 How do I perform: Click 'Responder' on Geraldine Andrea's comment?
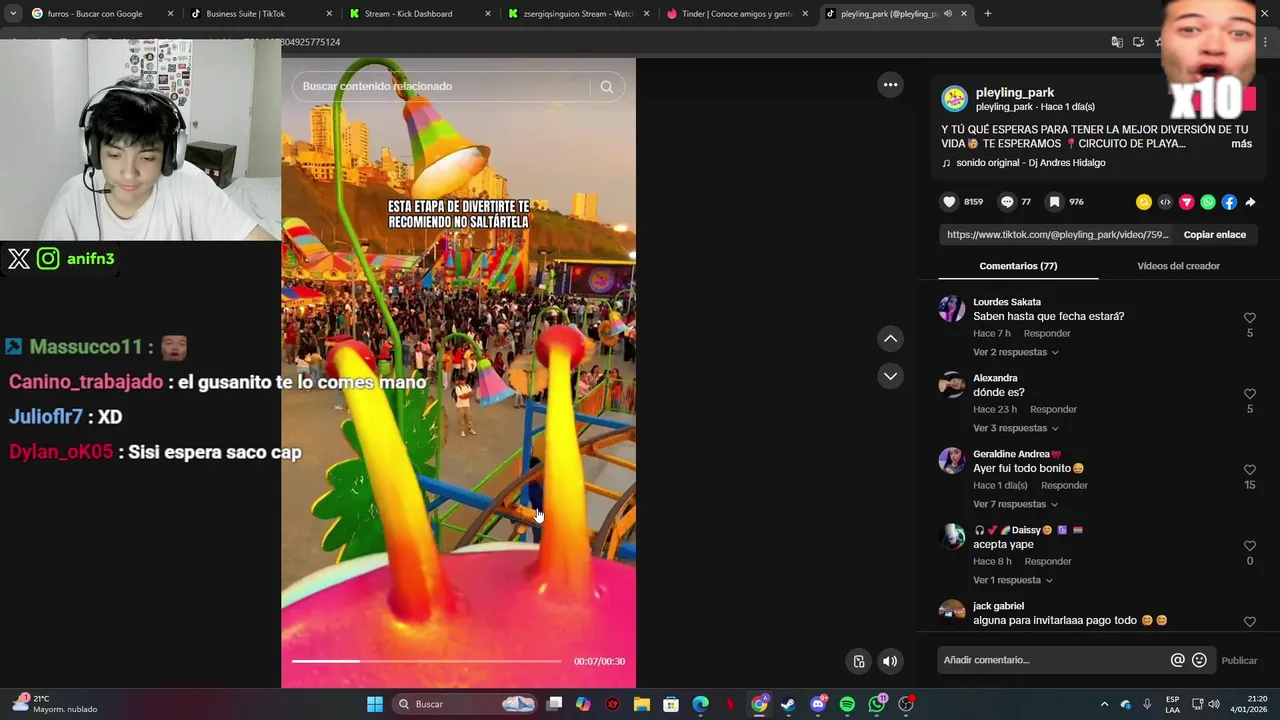pos(1064,485)
